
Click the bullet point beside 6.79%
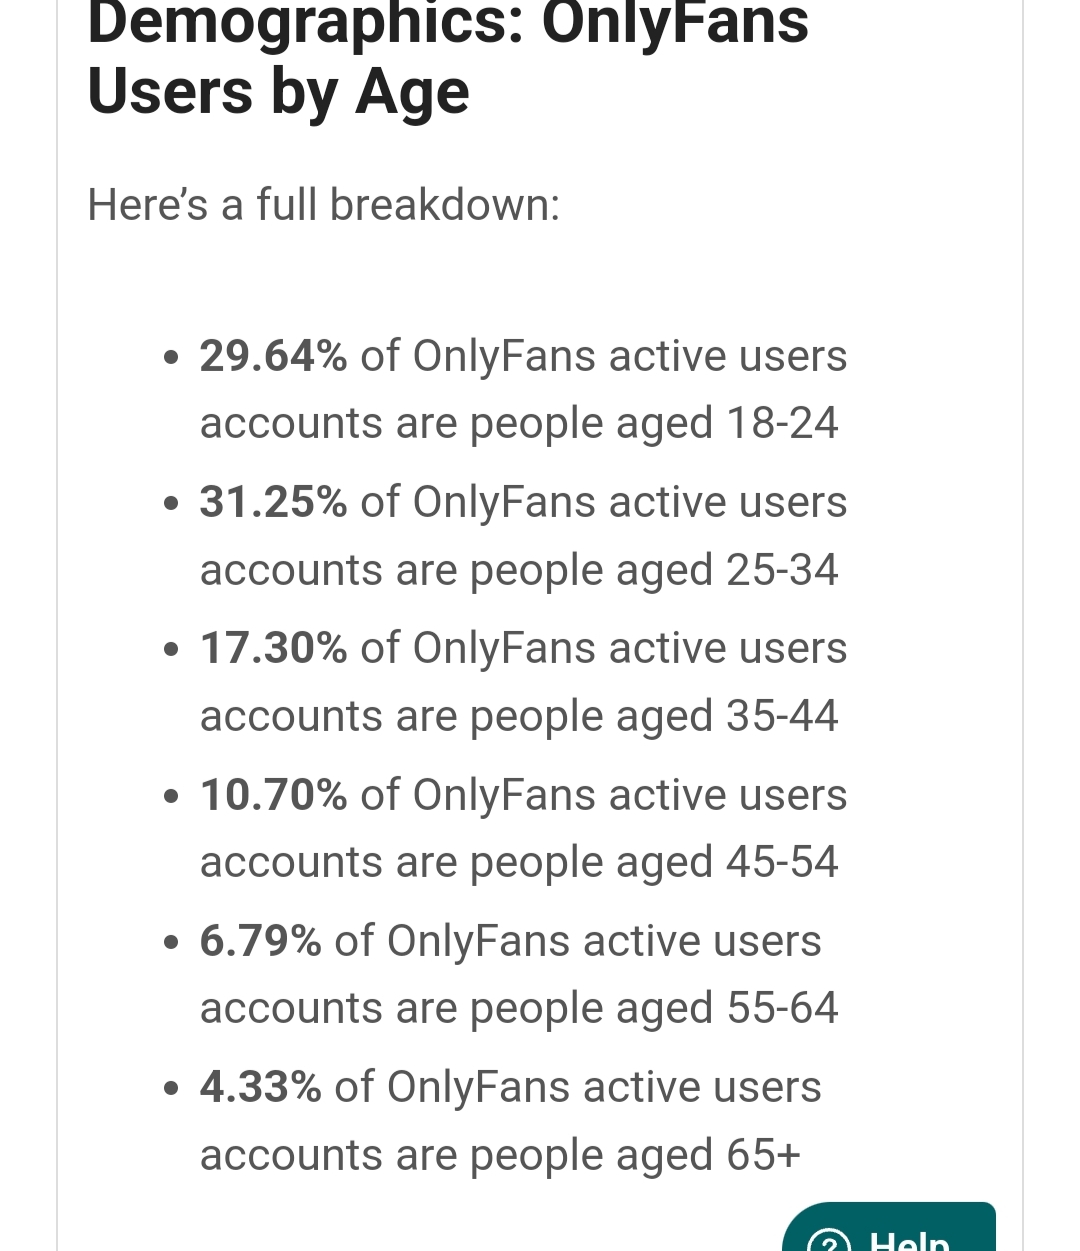173,943
